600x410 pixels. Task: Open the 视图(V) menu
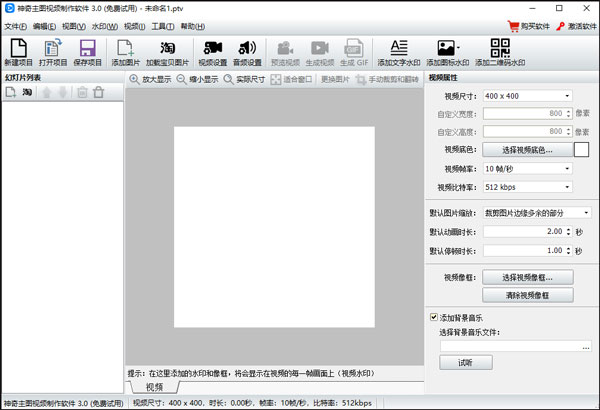(x=74, y=26)
